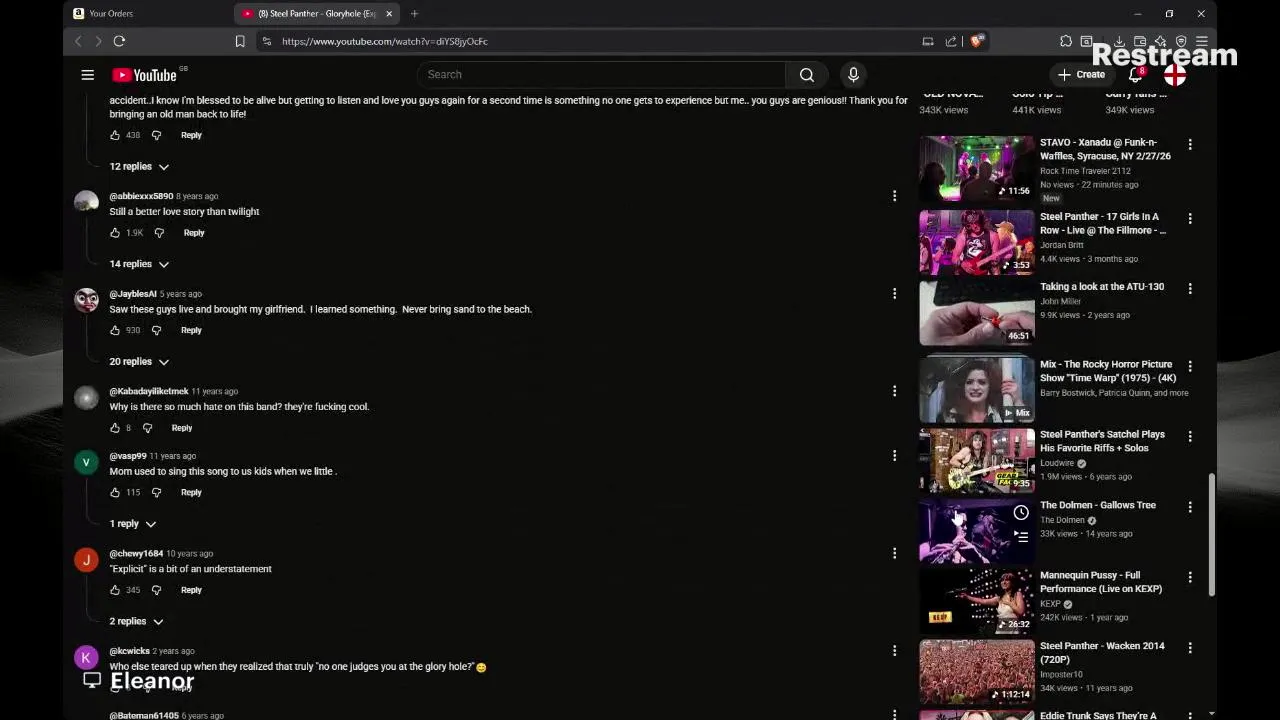
Task: Click the share icon in address bar
Action: (951, 41)
